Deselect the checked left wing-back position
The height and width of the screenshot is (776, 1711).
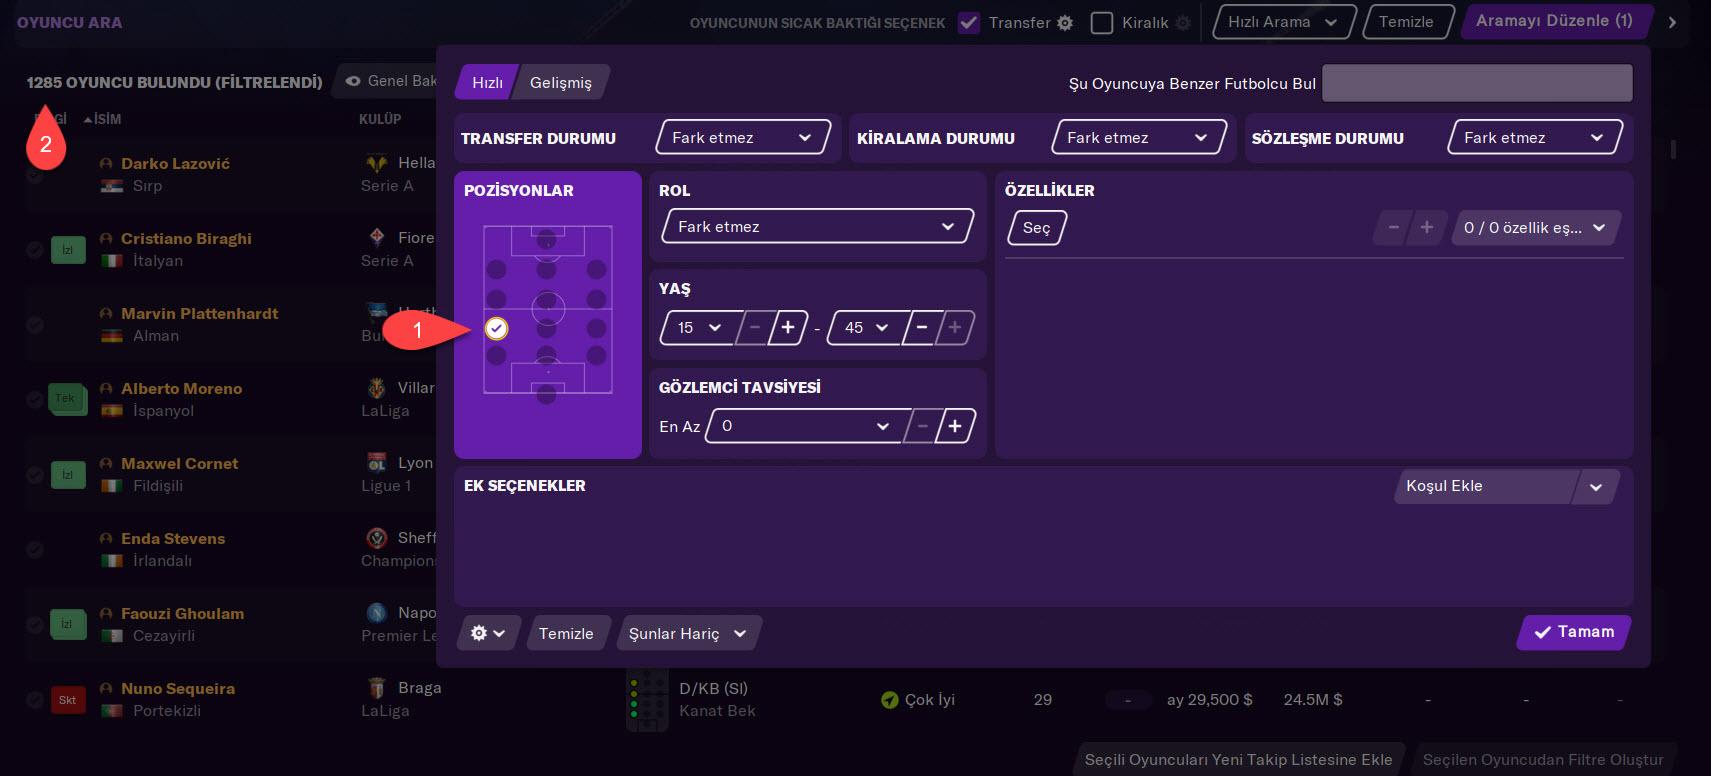[x=496, y=328]
